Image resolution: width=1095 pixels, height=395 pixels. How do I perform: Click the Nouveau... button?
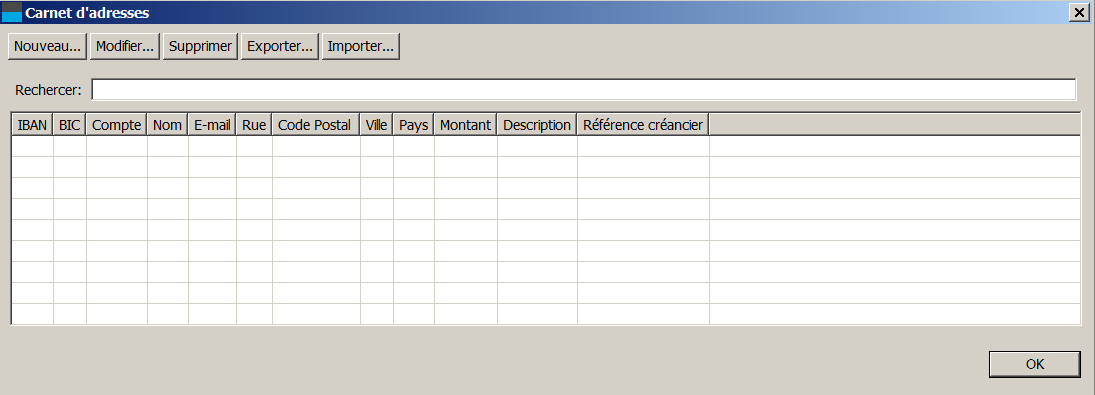click(47, 47)
